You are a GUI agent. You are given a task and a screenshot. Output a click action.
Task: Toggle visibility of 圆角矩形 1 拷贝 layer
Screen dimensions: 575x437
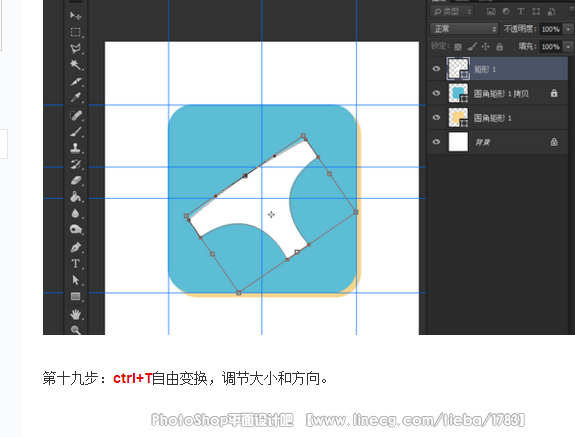tap(436, 93)
